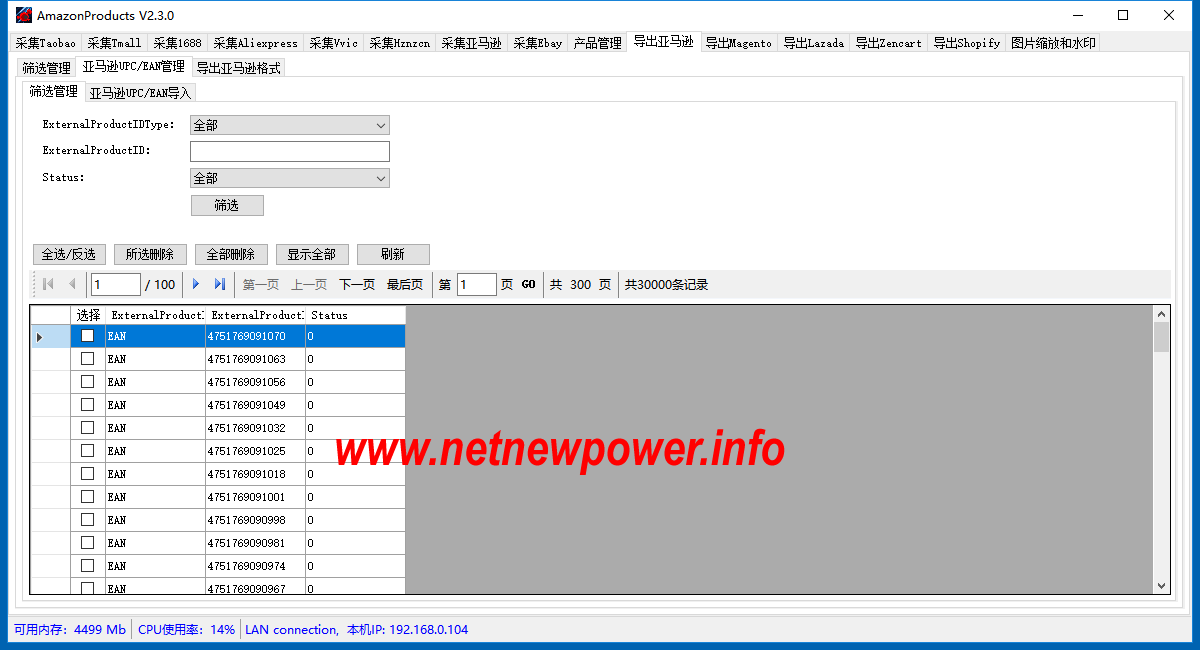Jump to last page navigator arrow
Screen dimensions: 1200x650
[x=220, y=285]
